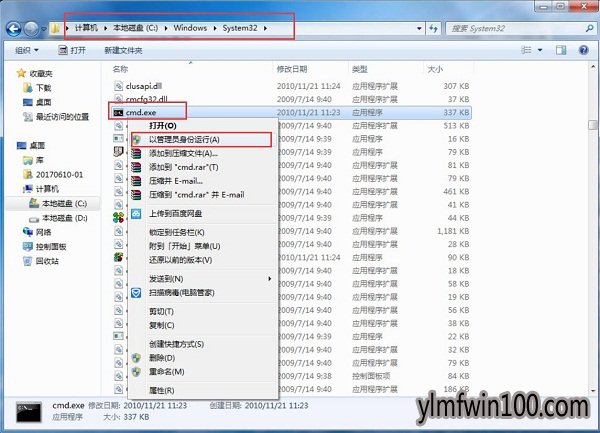Sort by the 名称 column header

[x=120, y=69]
